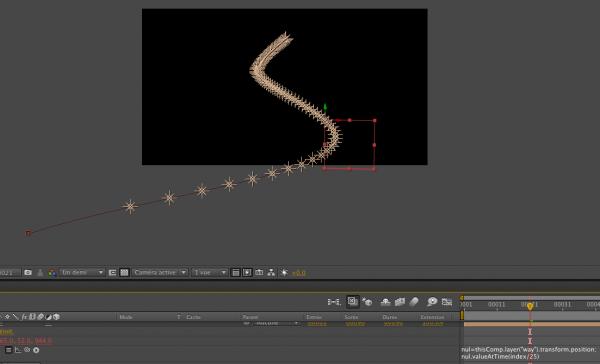Screen dimensions: 600x364
Task: Click the Parent column header
Action: (250, 317)
